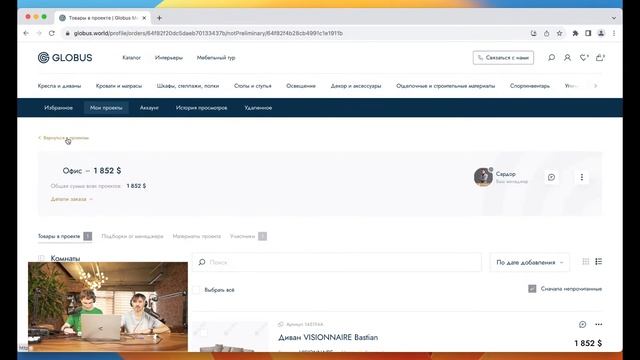Open the Chrome three-dot menu
The width and height of the screenshot is (640, 360).
point(614,33)
